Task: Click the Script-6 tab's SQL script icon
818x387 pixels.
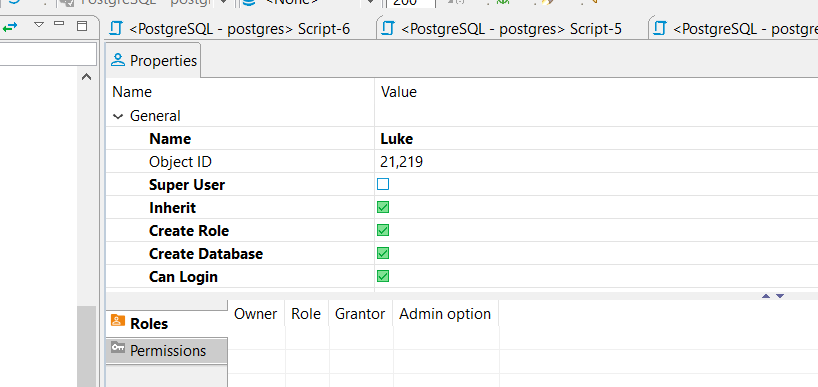Action: pyautogui.click(x=116, y=28)
